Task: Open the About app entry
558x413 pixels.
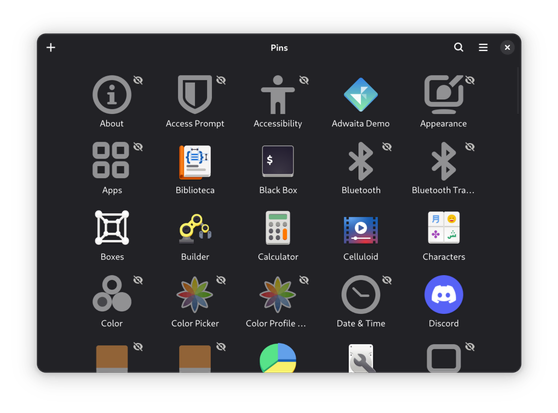Action: [x=112, y=94]
